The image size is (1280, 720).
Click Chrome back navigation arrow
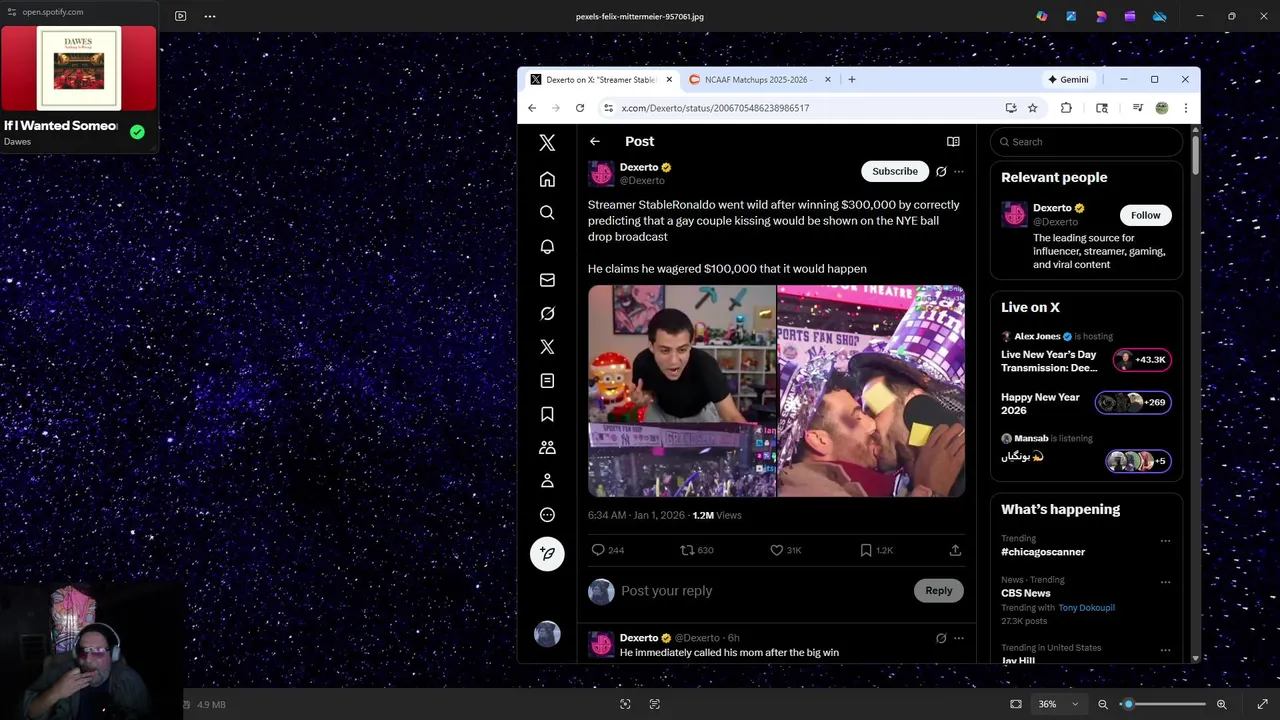tap(532, 108)
